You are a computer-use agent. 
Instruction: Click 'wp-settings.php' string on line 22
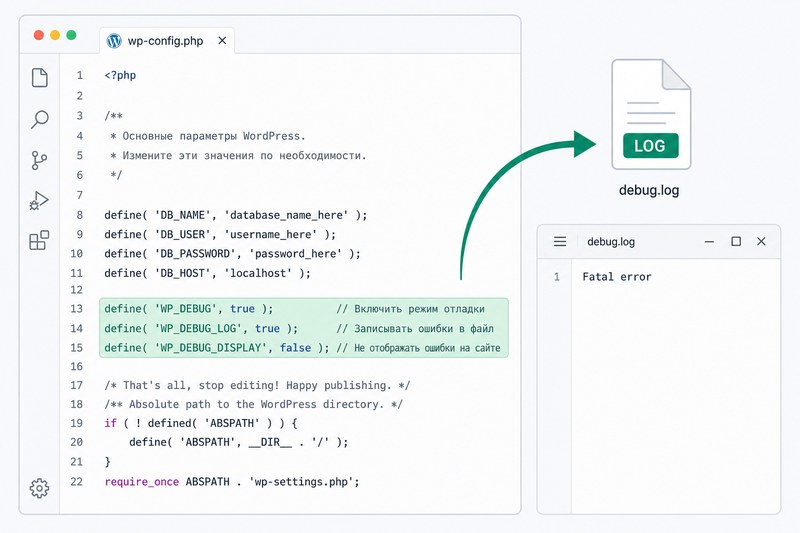[302, 482]
